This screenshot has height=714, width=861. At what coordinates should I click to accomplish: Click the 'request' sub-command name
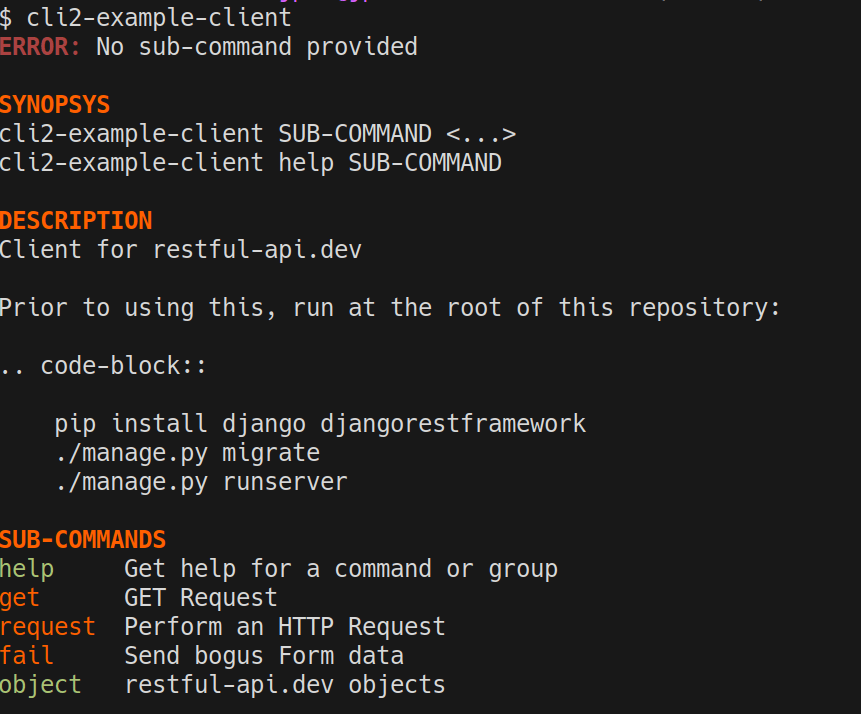(48, 627)
